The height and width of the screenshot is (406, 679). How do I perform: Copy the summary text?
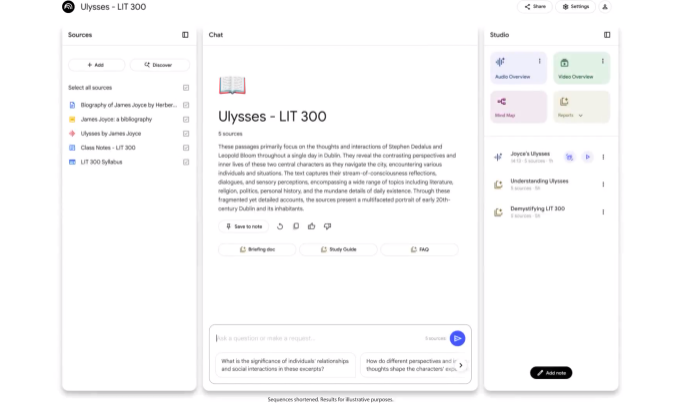coord(296,226)
